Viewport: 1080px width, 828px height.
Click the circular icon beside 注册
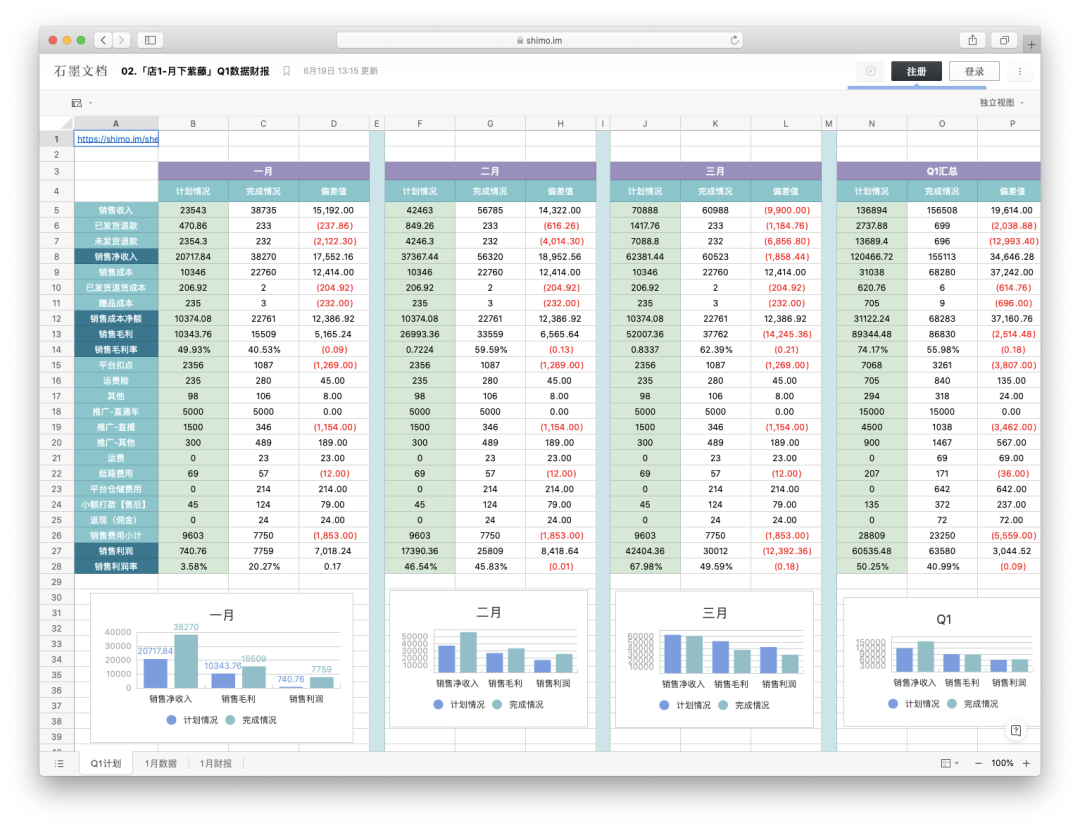tap(871, 71)
